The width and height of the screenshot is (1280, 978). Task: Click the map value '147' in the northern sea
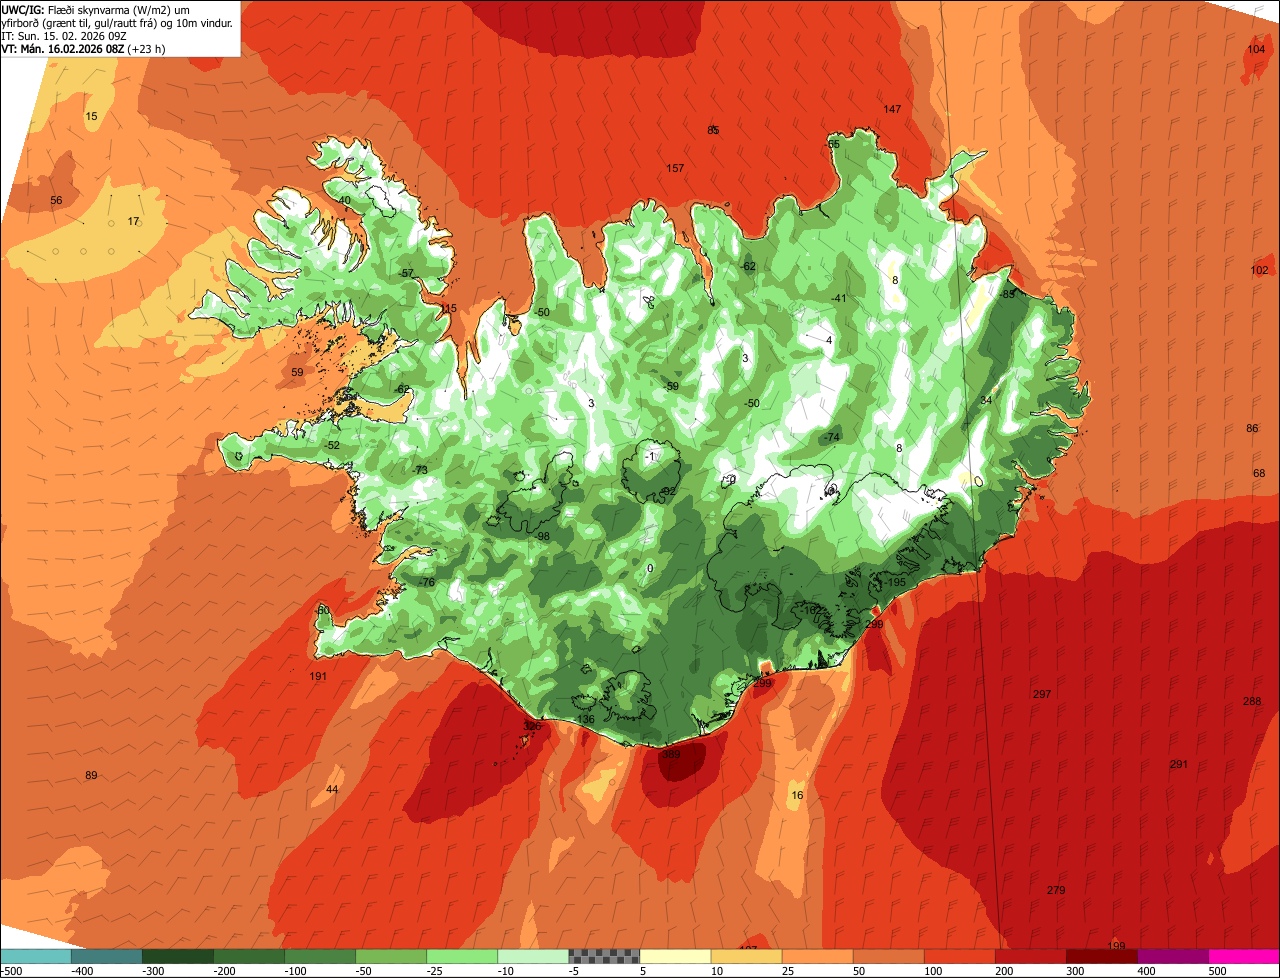(893, 109)
